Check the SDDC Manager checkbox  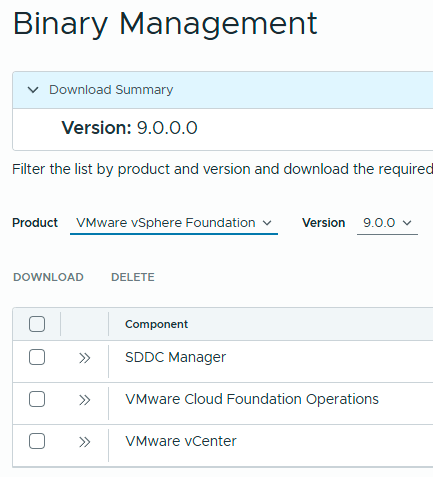(37, 357)
